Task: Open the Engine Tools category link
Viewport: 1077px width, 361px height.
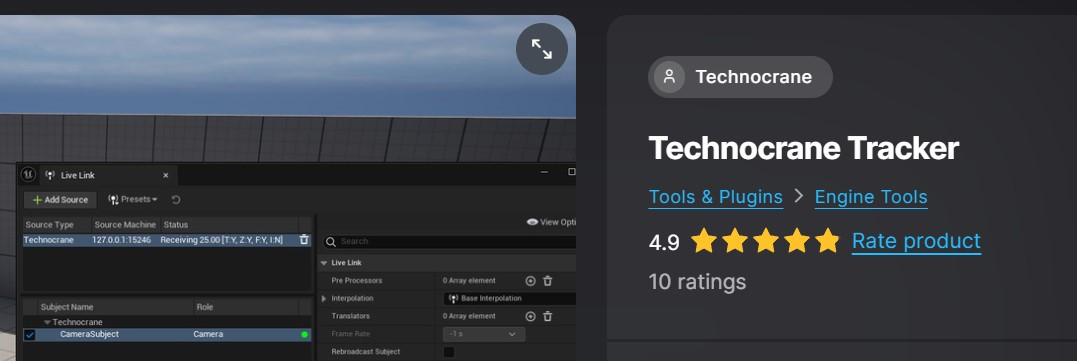Action: (x=871, y=198)
